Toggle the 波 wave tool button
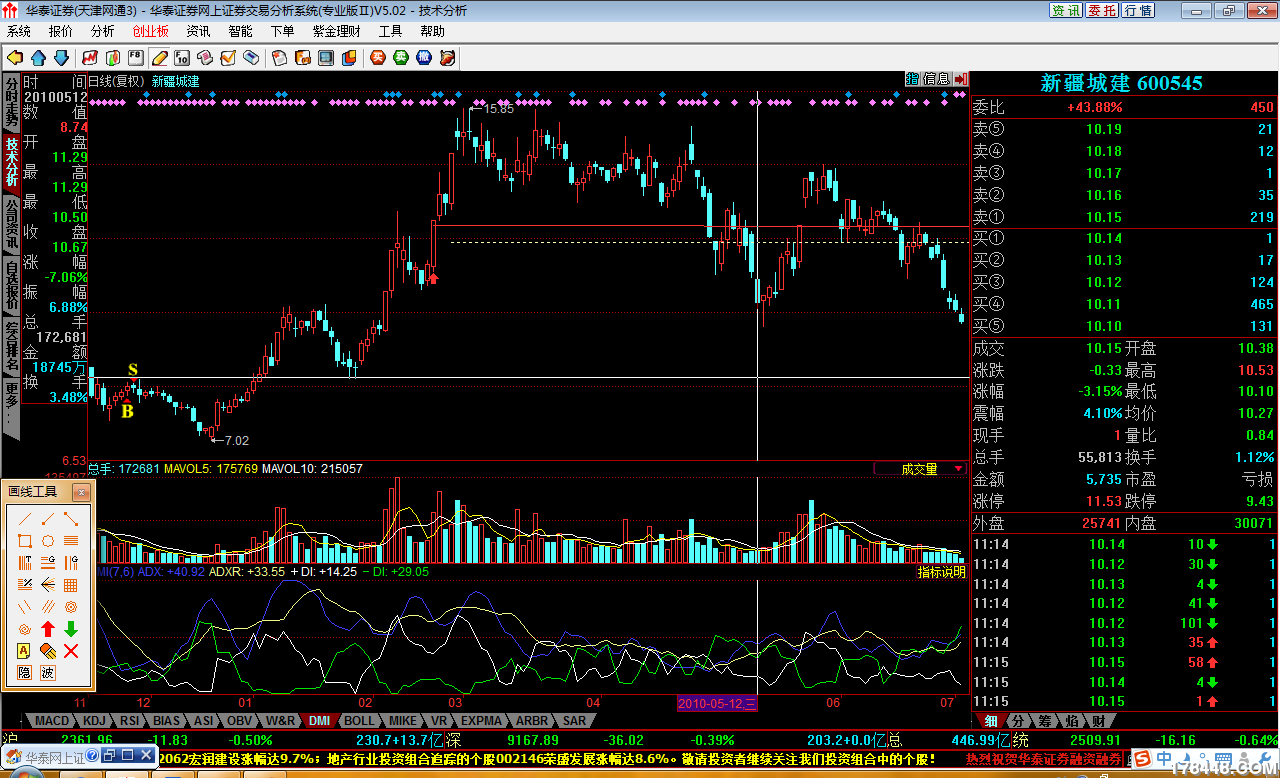The height and width of the screenshot is (778, 1280). click(x=48, y=672)
